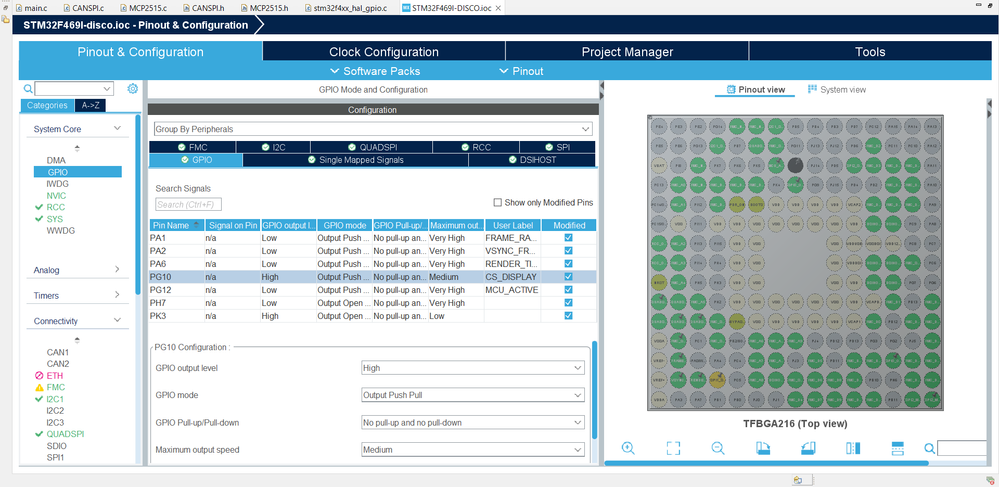The width and height of the screenshot is (999, 487).
Task: Collapse the System Core category
Action: pos(117,129)
